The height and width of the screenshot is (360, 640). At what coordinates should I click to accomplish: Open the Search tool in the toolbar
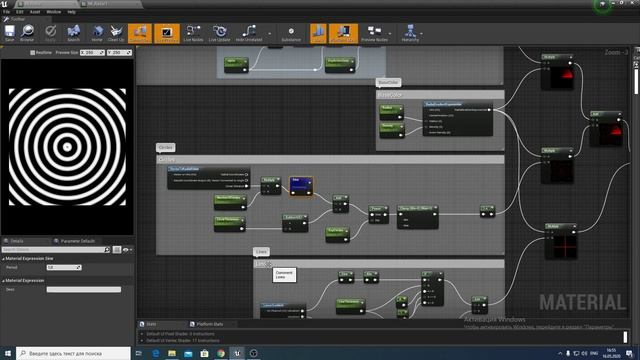point(73,33)
